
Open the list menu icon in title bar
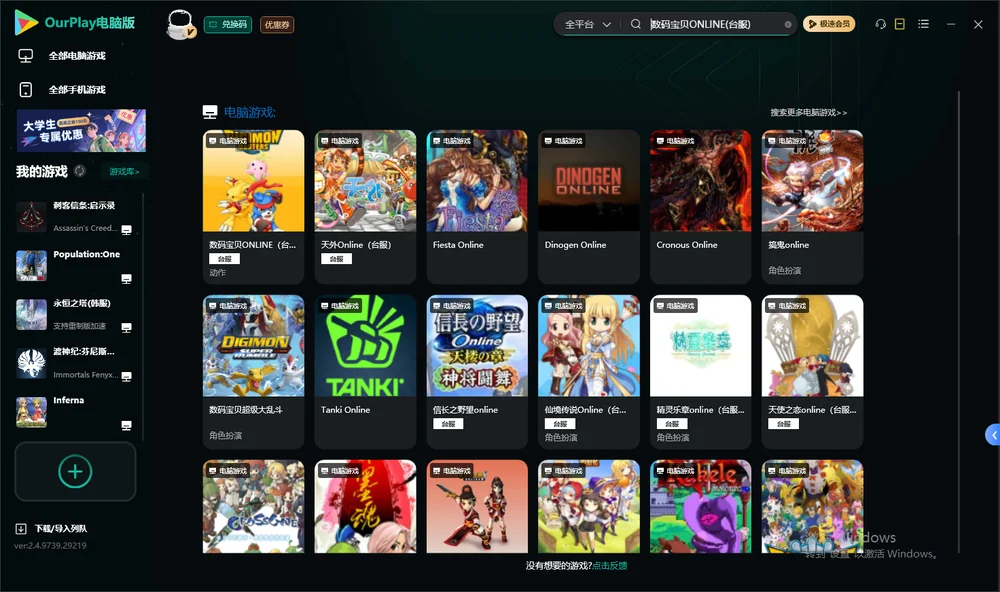pos(923,24)
